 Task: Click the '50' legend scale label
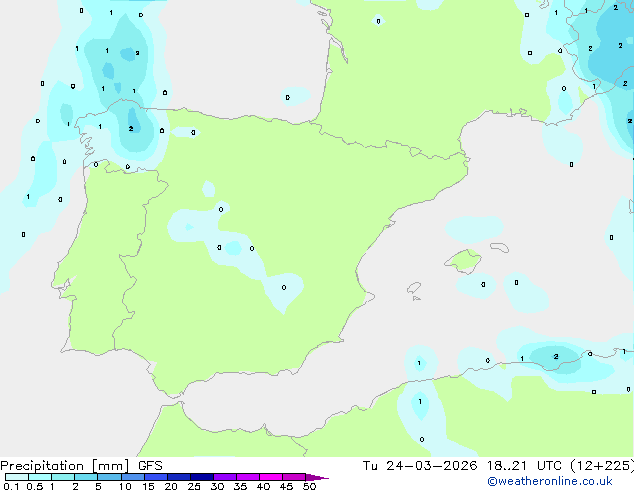(x=309, y=486)
